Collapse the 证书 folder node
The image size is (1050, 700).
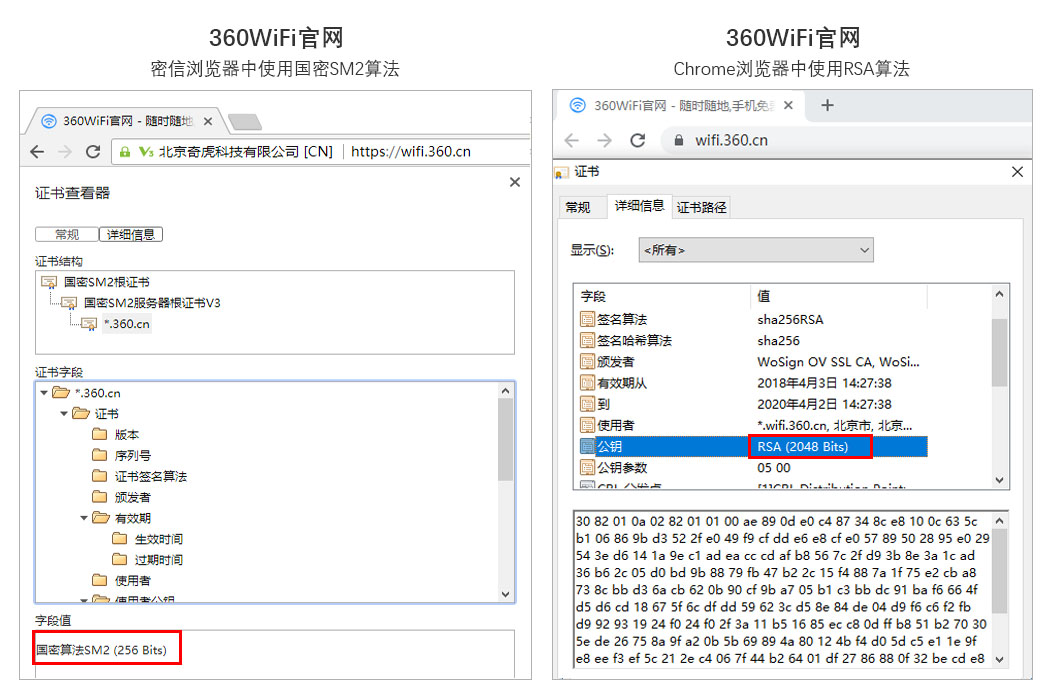point(64,413)
